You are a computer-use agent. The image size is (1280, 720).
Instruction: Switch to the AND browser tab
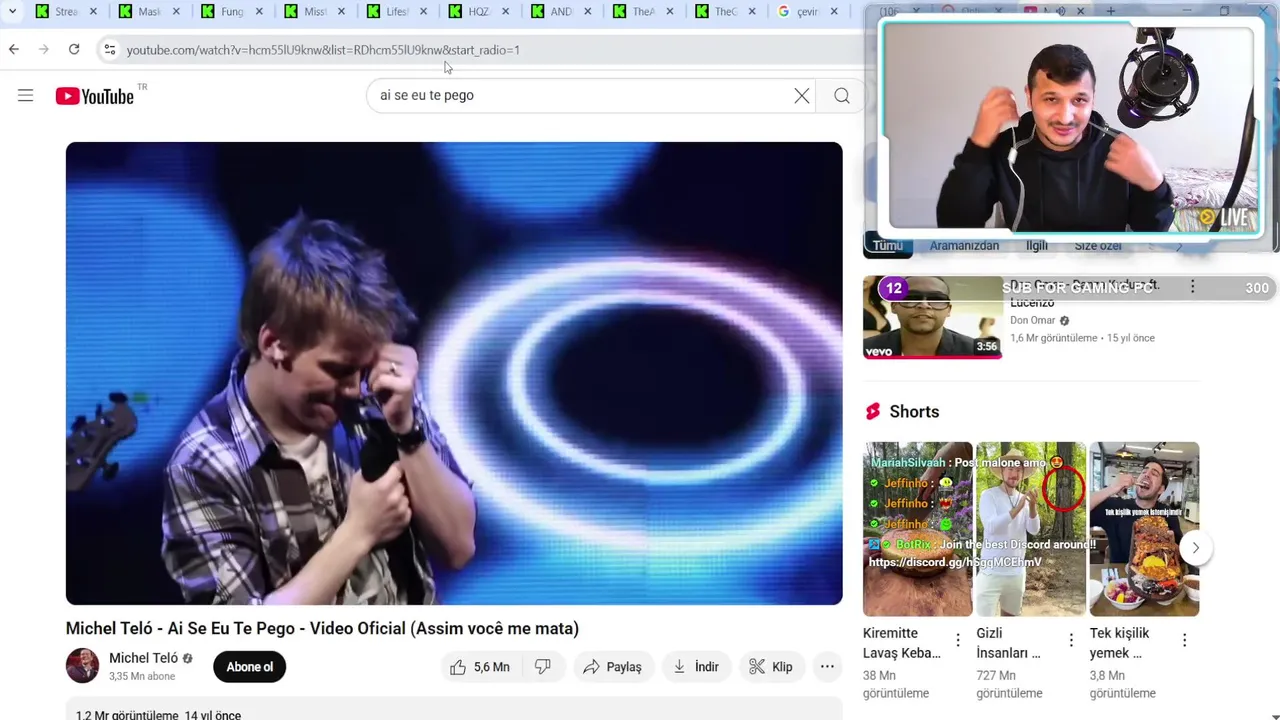click(x=561, y=12)
